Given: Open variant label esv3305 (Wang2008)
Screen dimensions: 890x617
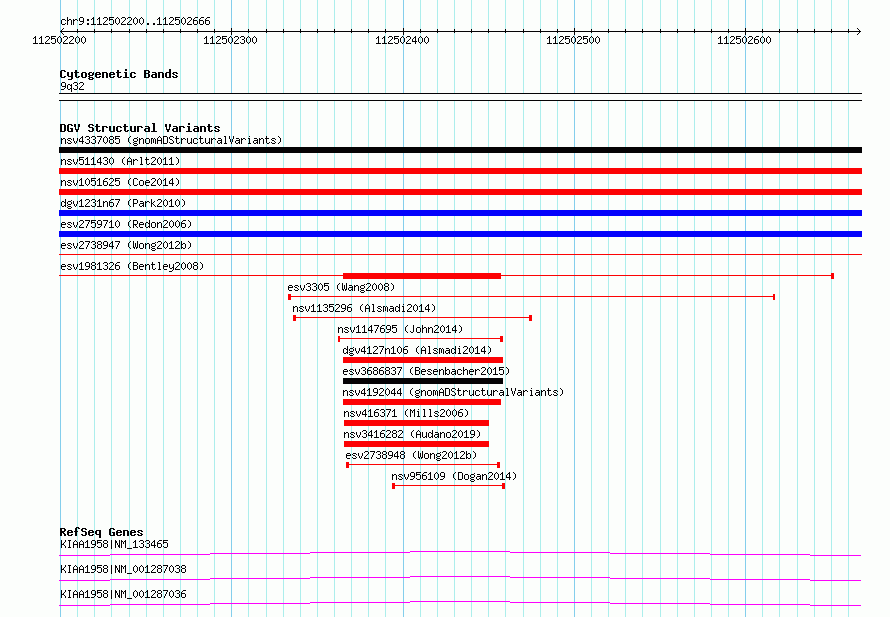Looking at the screenshot, I should tap(341, 287).
